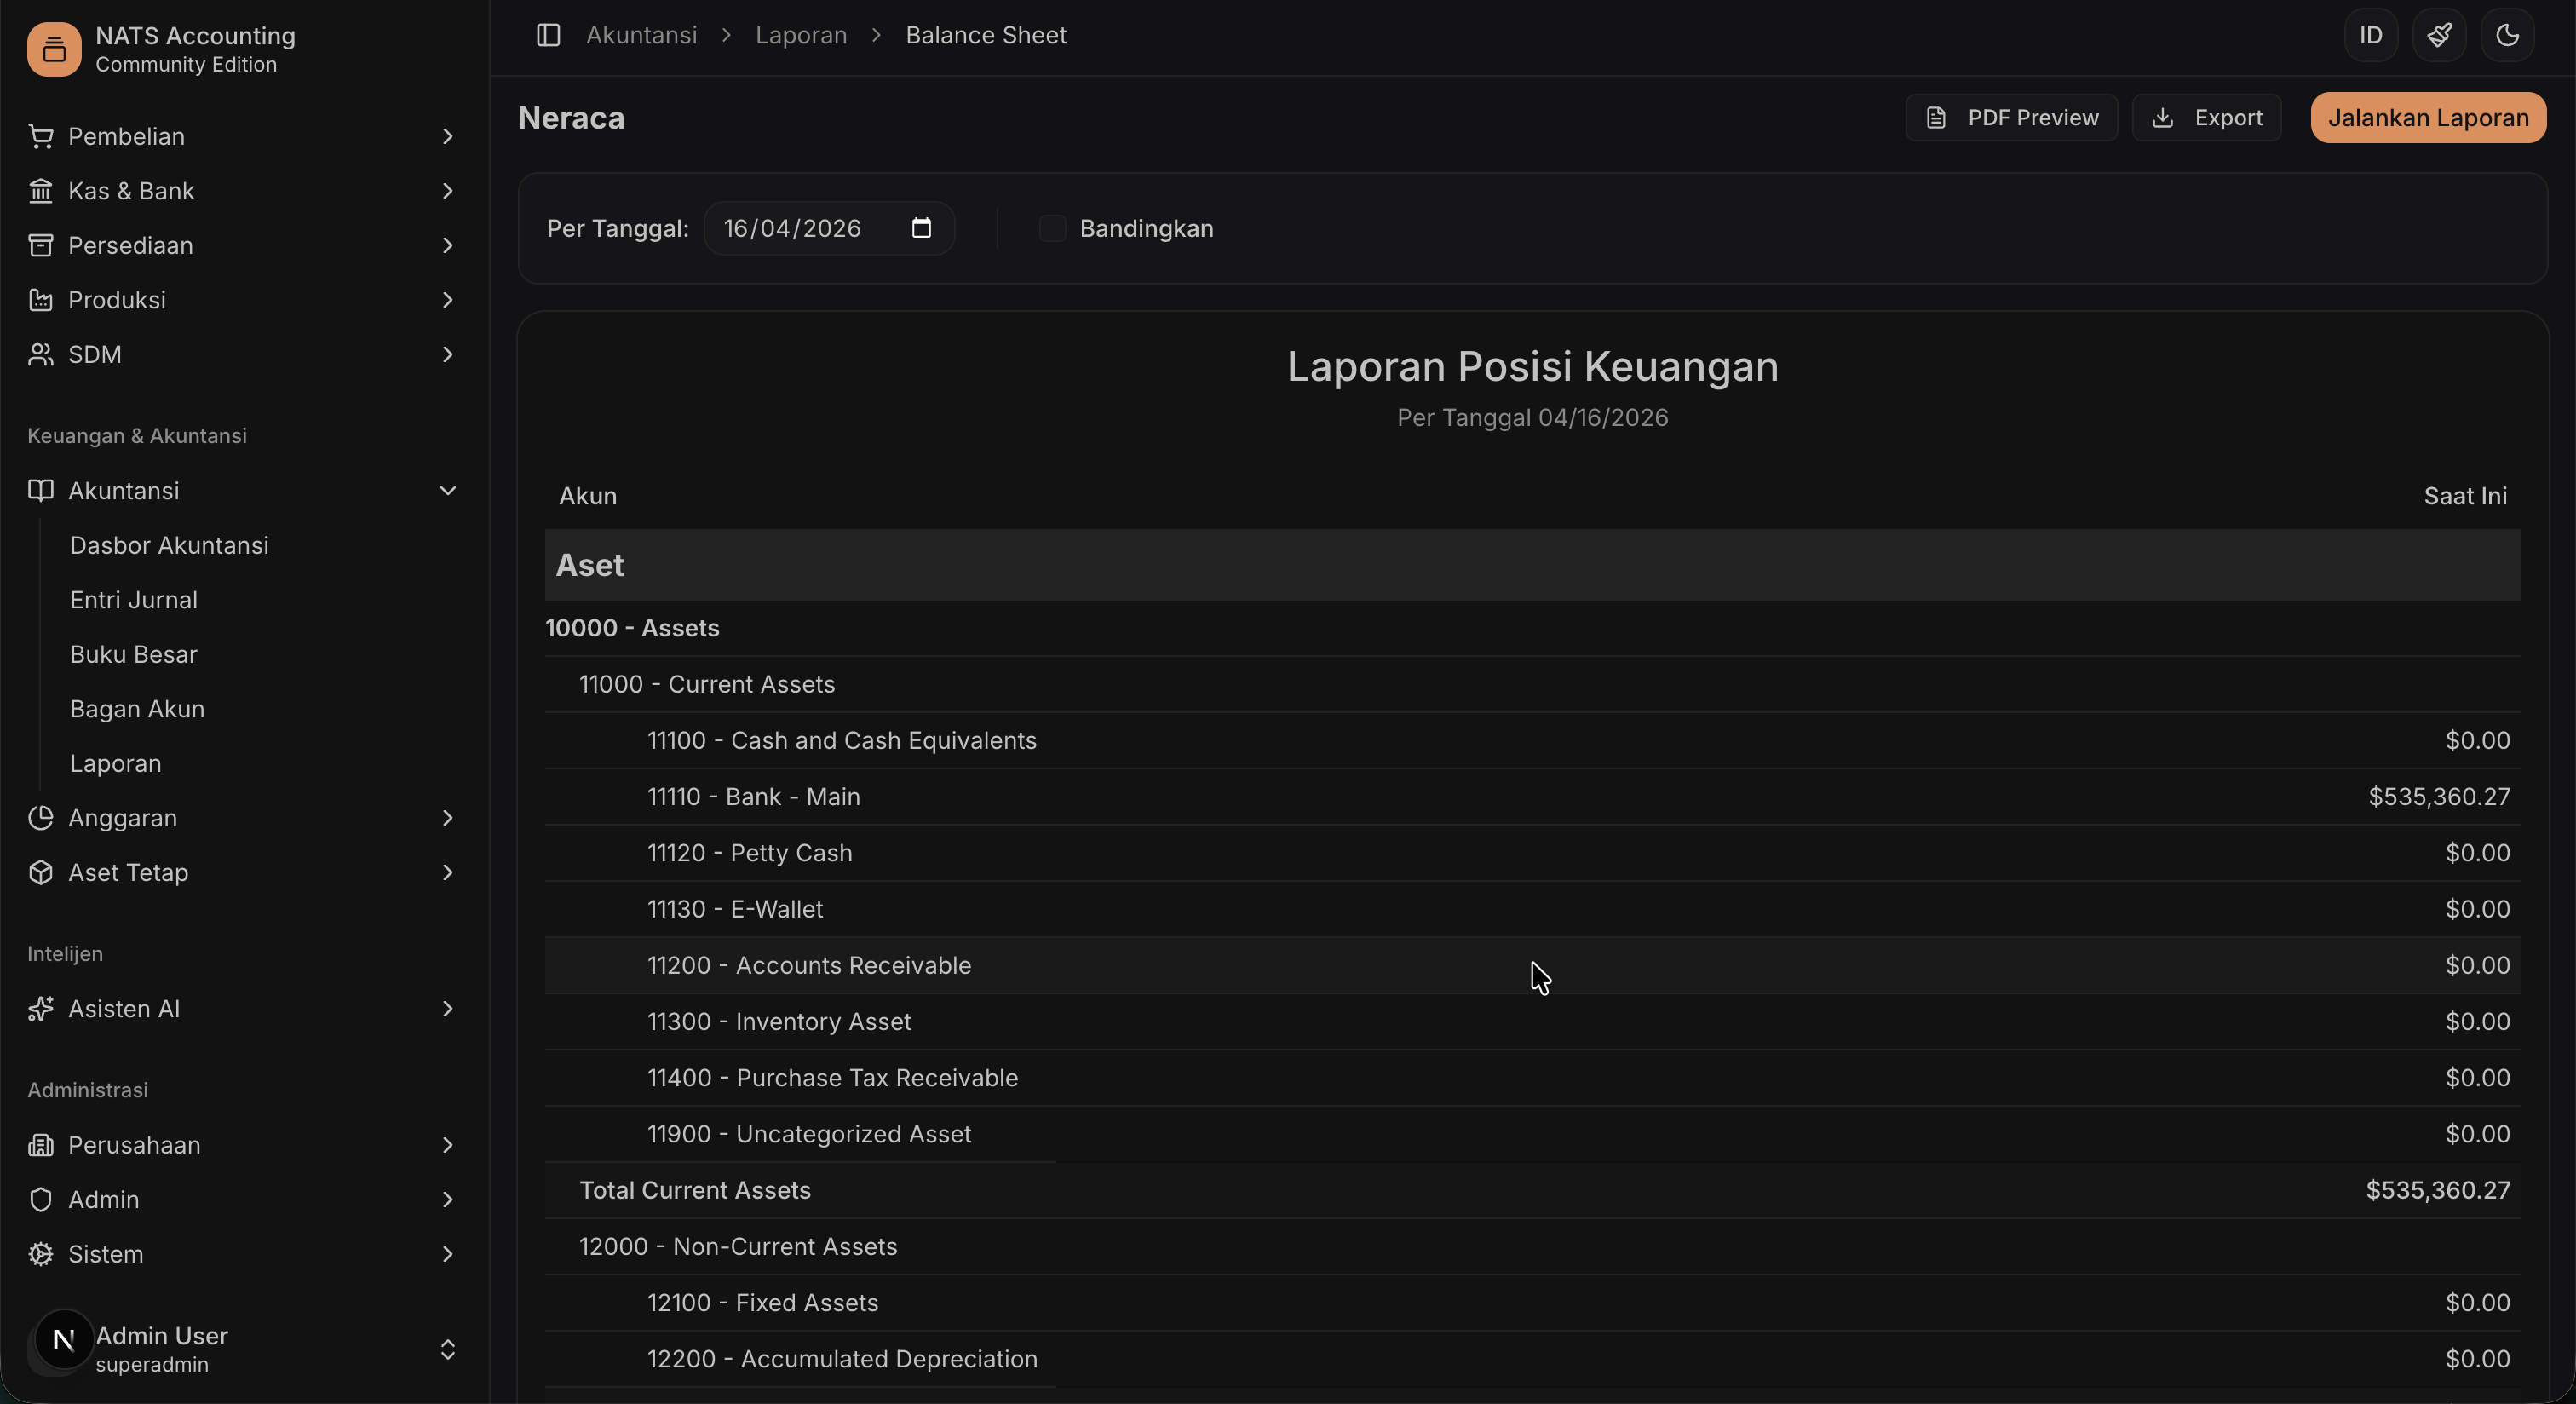Expand the Produksi menu chevron

tap(448, 300)
